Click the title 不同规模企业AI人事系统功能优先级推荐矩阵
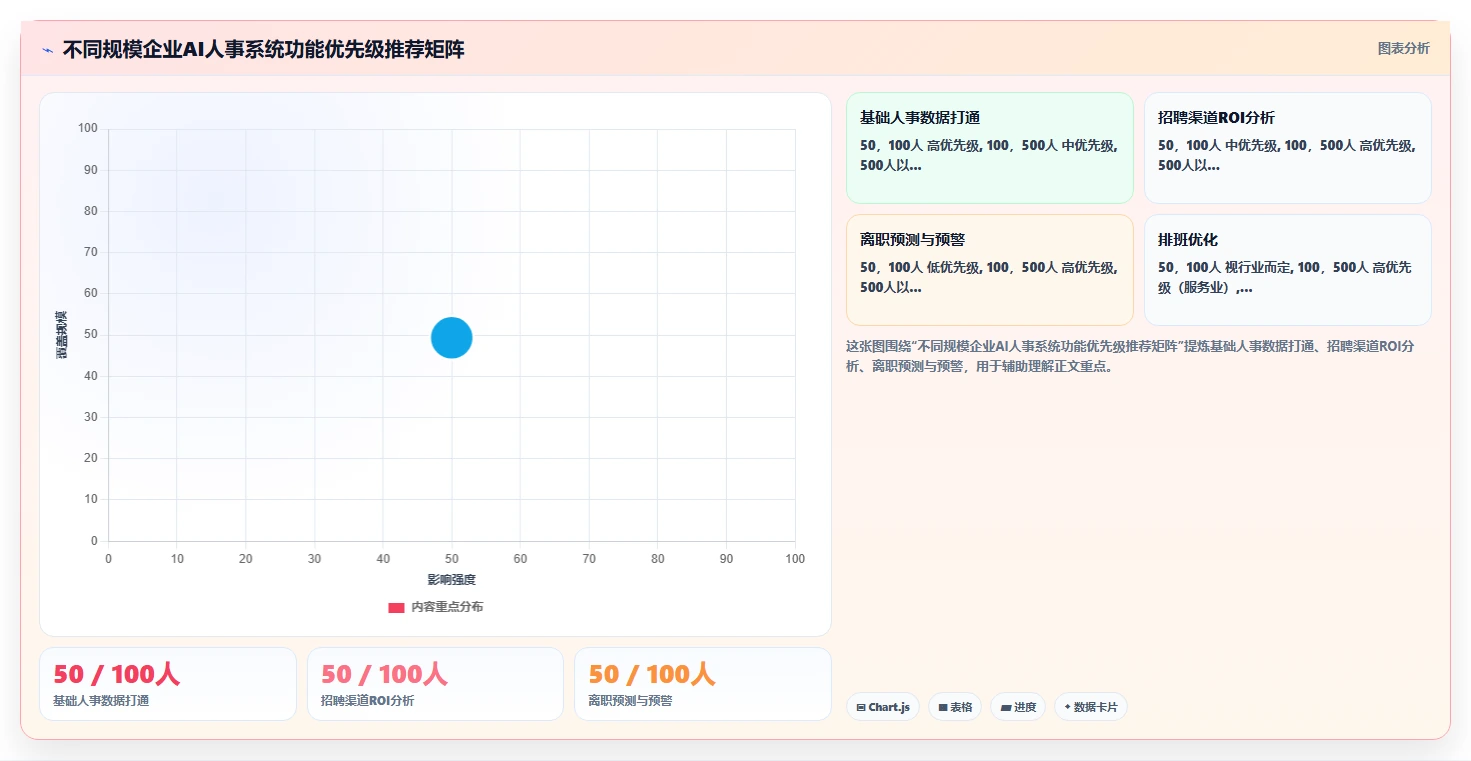This screenshot has width=1471, height=761. (x=263, y=49)
